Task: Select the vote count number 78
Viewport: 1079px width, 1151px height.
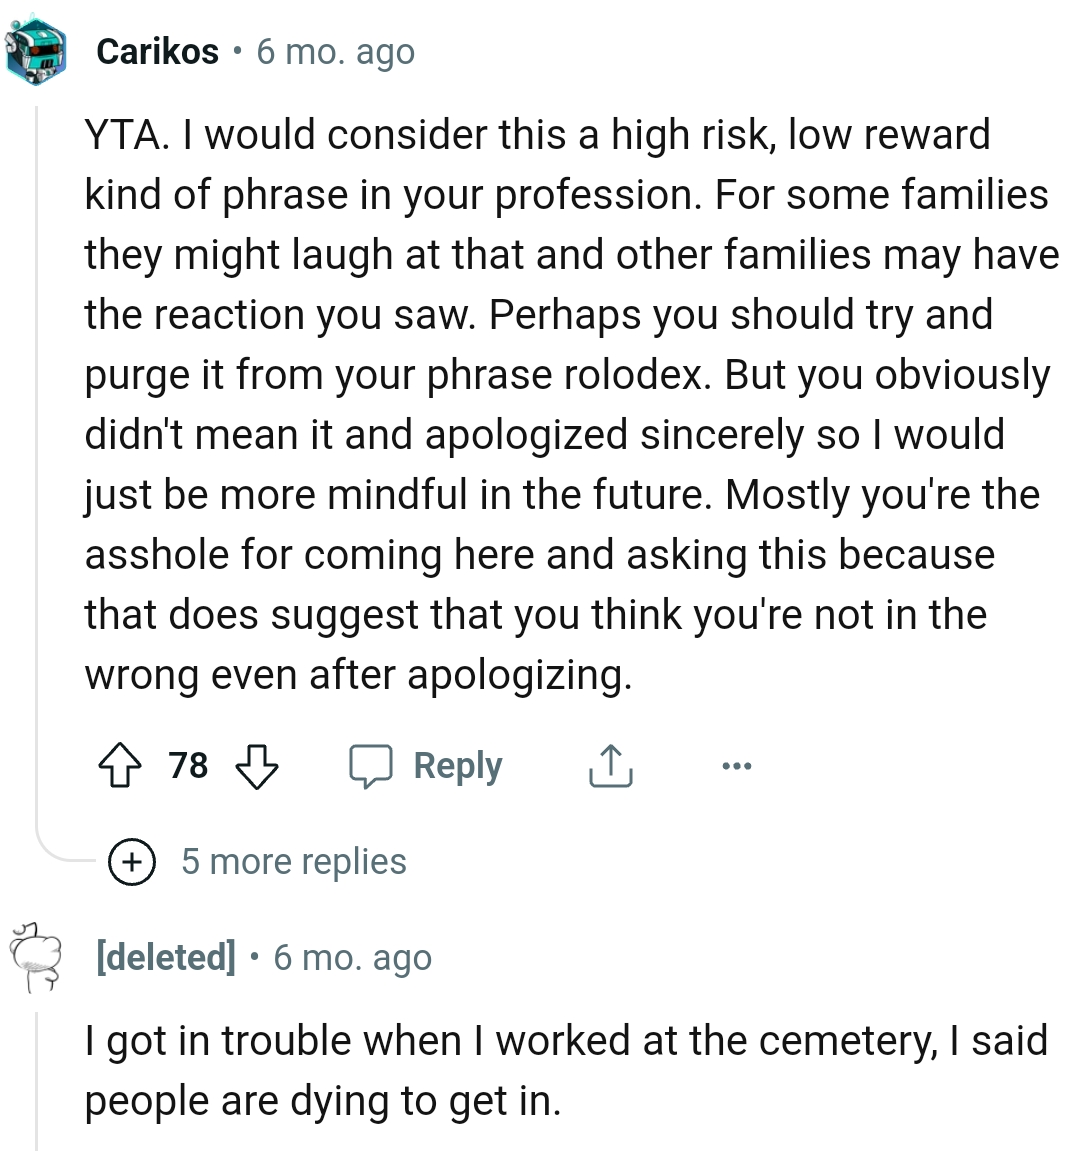Action: [188, 766]
